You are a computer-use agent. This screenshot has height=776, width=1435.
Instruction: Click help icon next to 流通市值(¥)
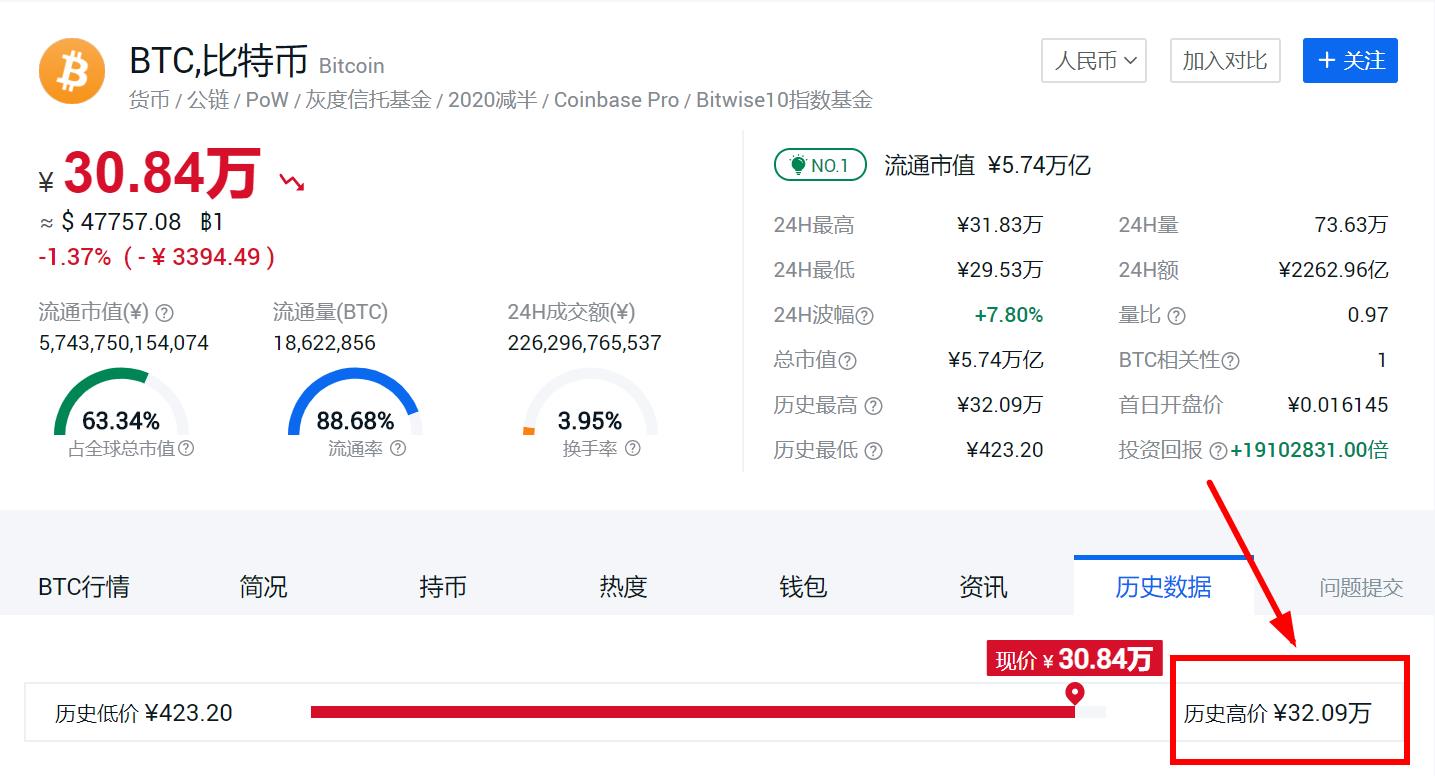[x=165, y=313]
